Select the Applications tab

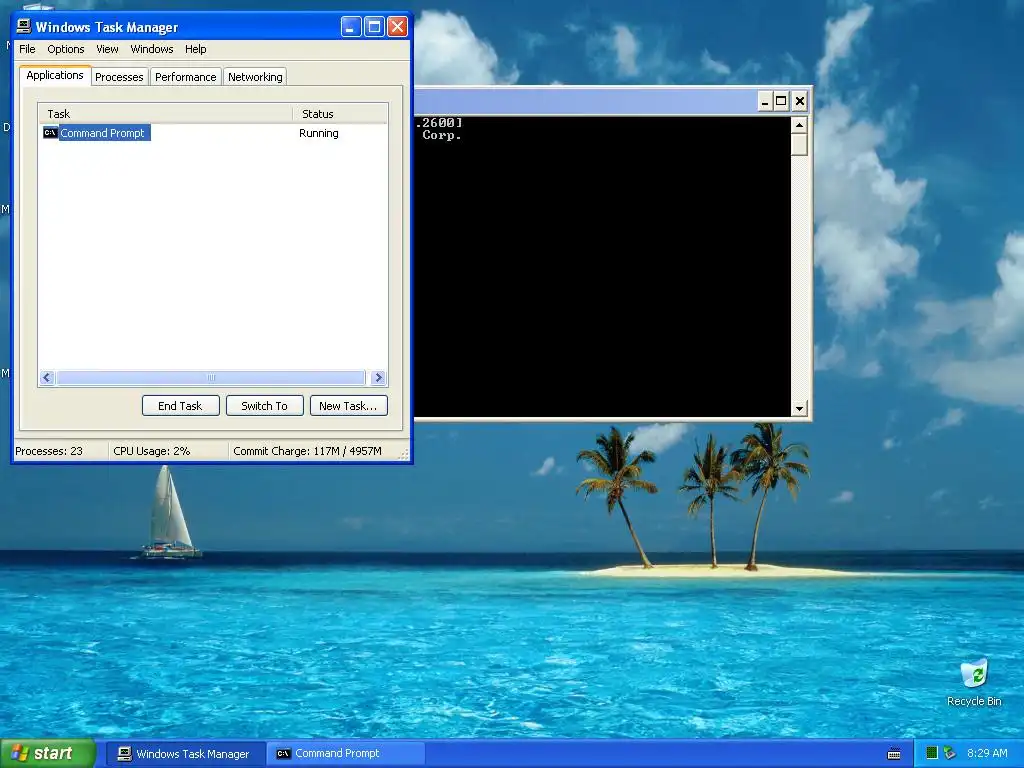point(55,75)
